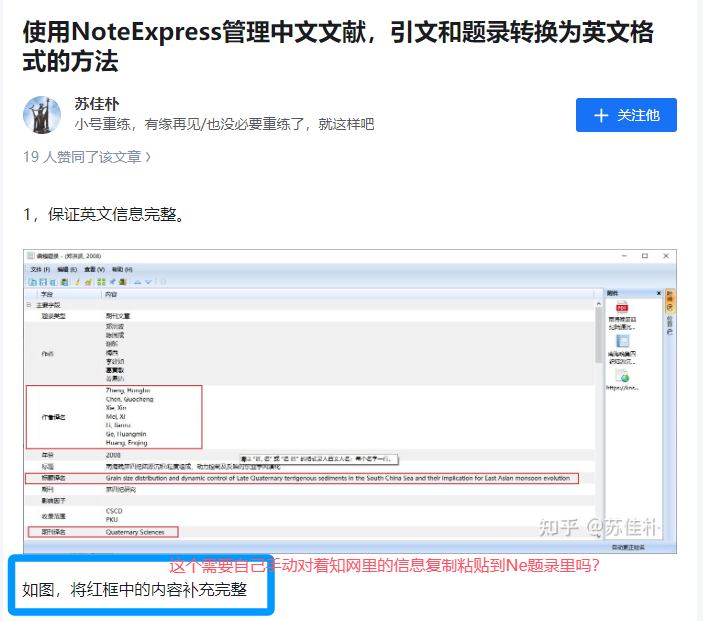Image resolution: width=703 pixels, height=621 pixels.
Task: Click the 字段 column header
Action: tap(47, 295)
